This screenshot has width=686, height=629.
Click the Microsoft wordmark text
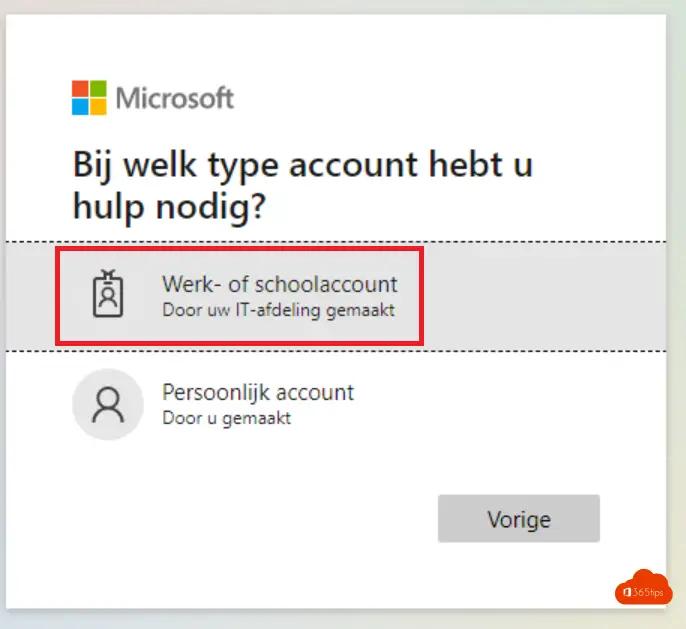coord(175,98)
